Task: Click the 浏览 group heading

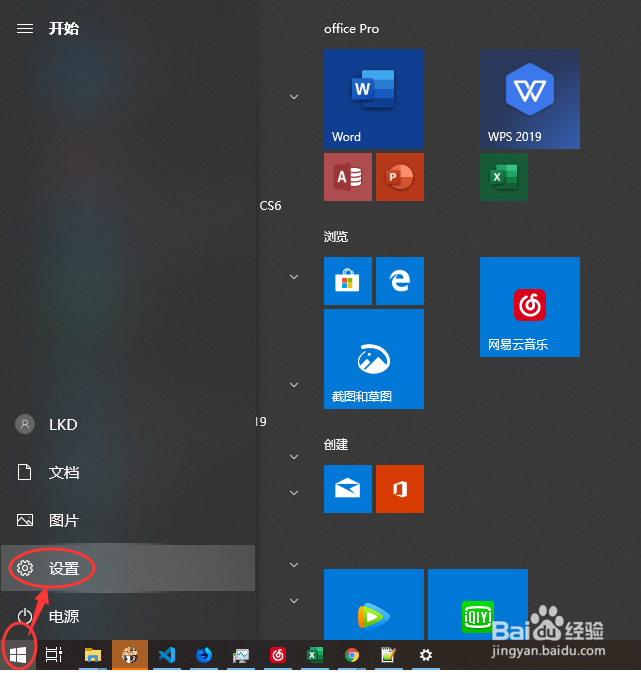Action: (x=336, y=236)
